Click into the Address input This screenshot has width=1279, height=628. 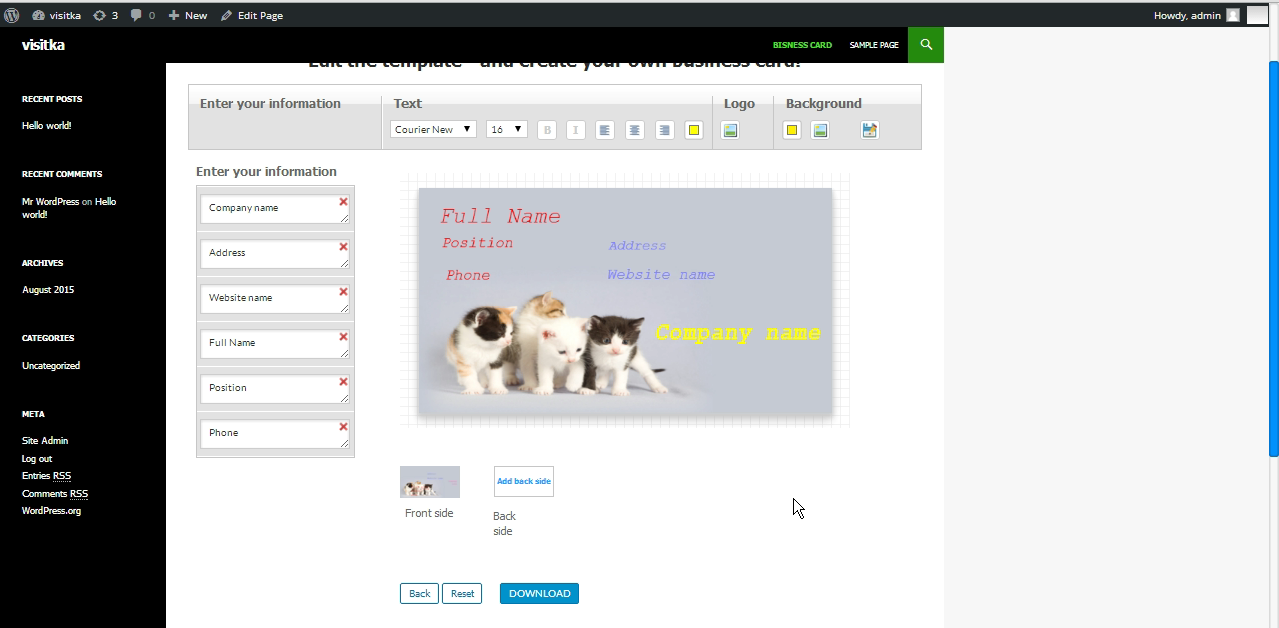(275, 254)
